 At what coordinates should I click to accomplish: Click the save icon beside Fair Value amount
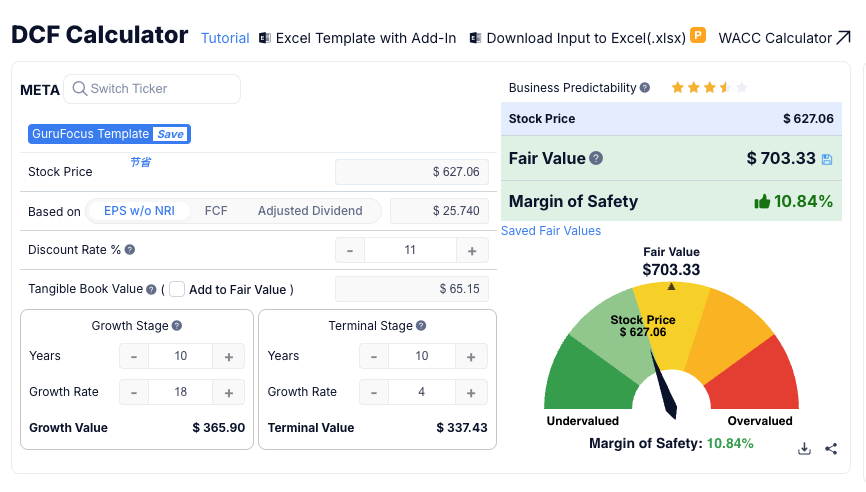[x=827, y=160]
